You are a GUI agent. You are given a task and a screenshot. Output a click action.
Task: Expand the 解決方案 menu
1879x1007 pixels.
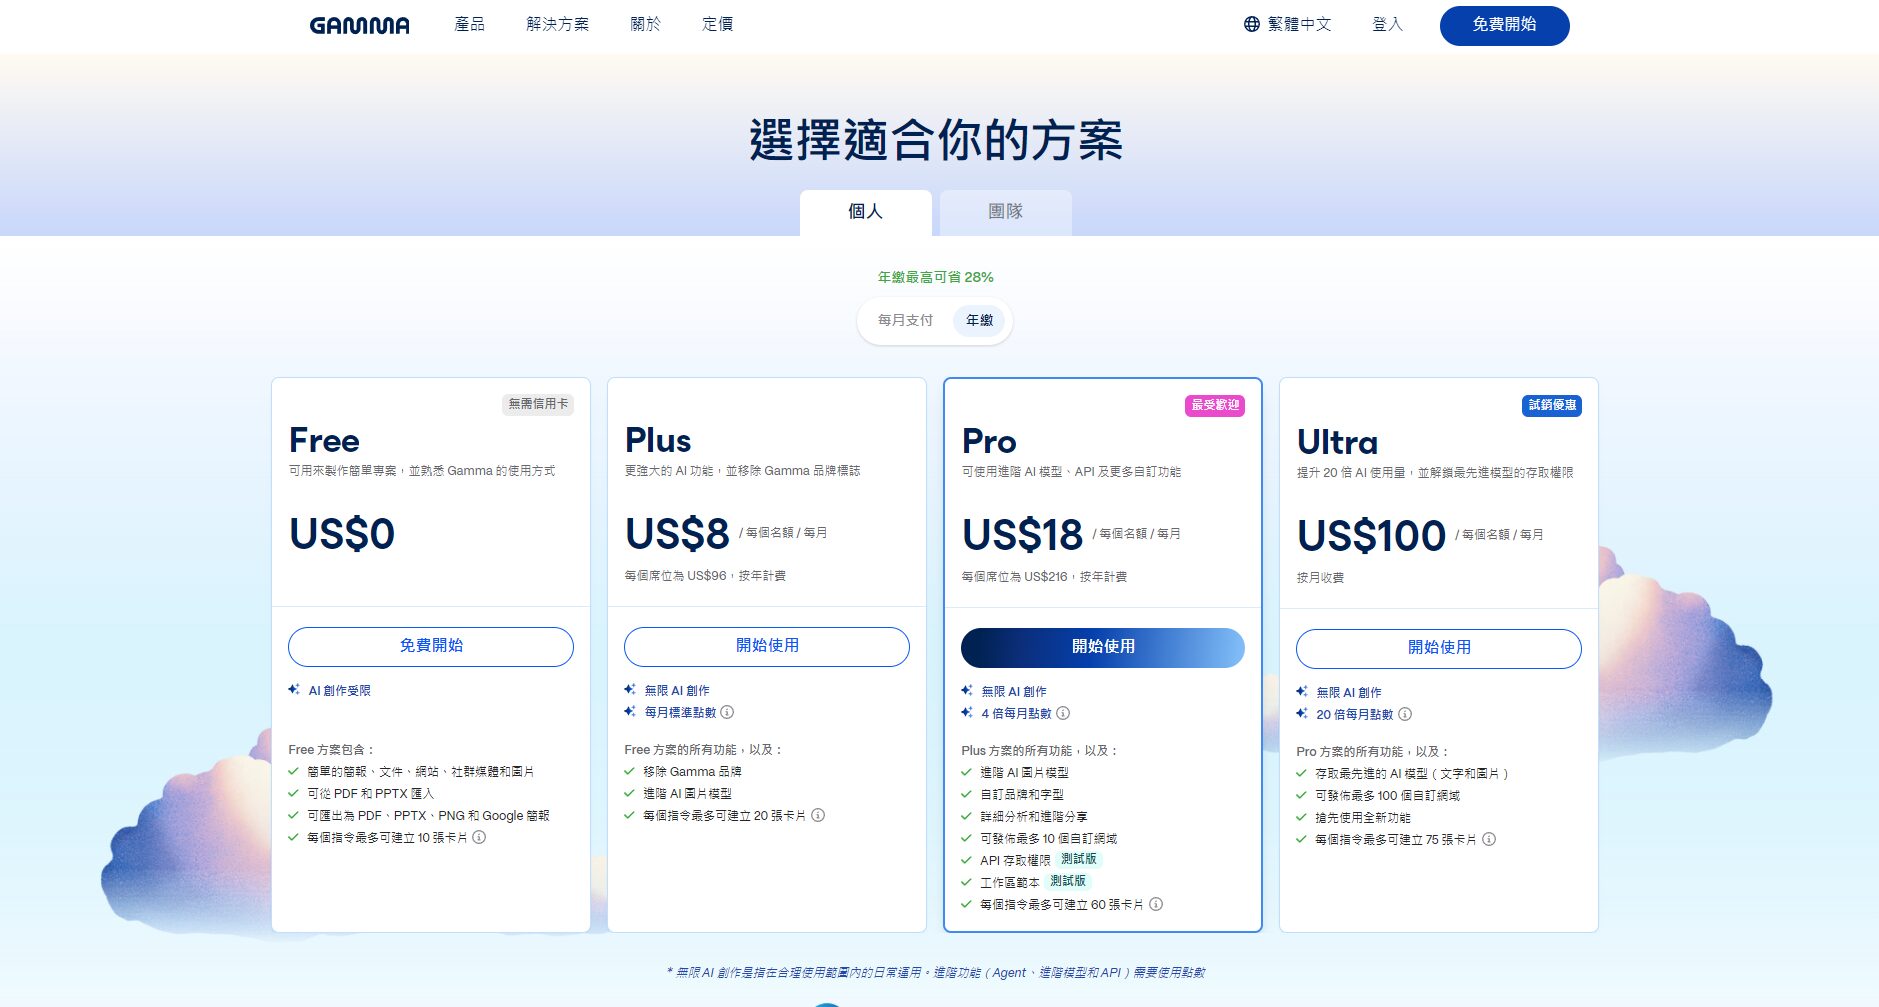coord(557,24)
